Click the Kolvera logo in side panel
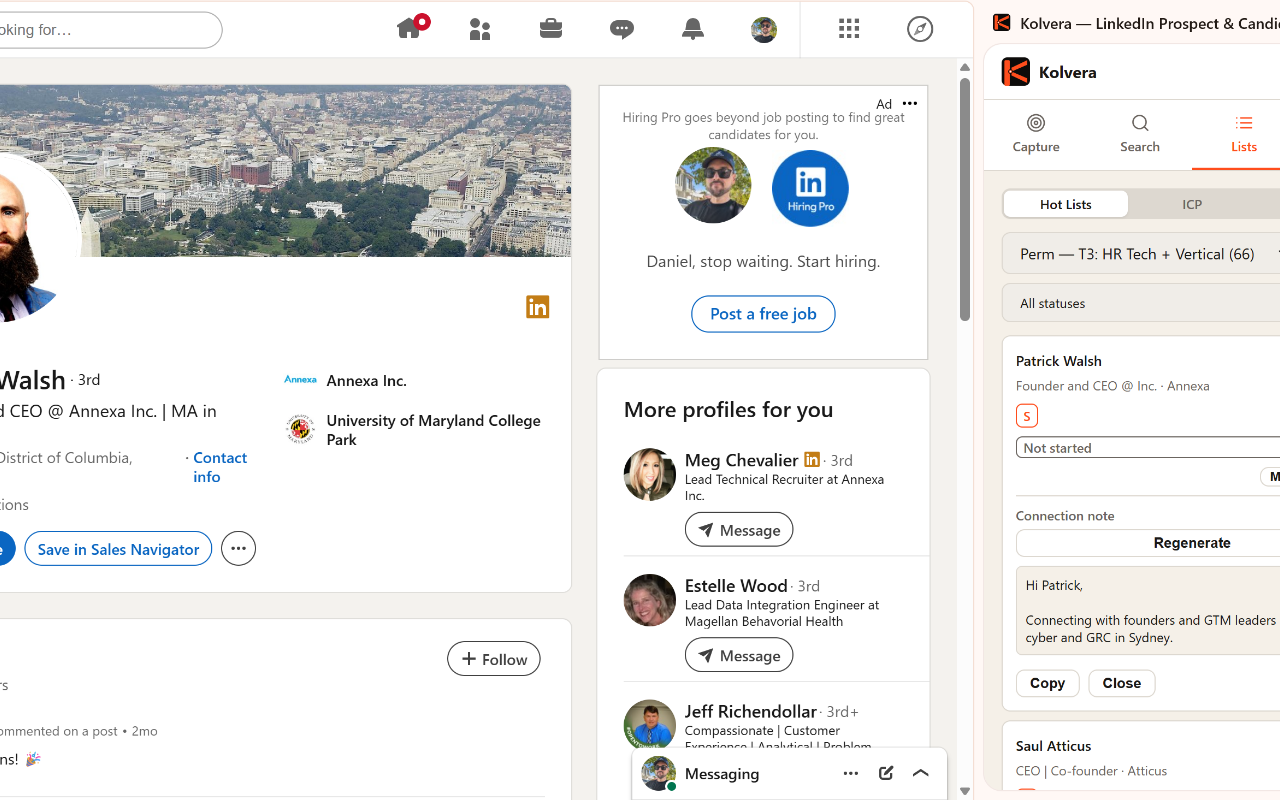Viewport: 1280px width, 800px height. [1016, 72]
